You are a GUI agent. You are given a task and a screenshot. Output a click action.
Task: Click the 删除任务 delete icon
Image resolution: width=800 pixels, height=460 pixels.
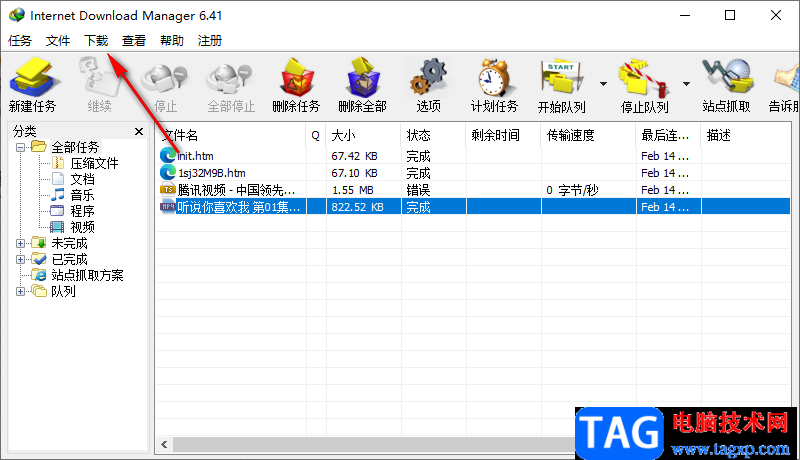pyautogui.click(x=296, y=85)
